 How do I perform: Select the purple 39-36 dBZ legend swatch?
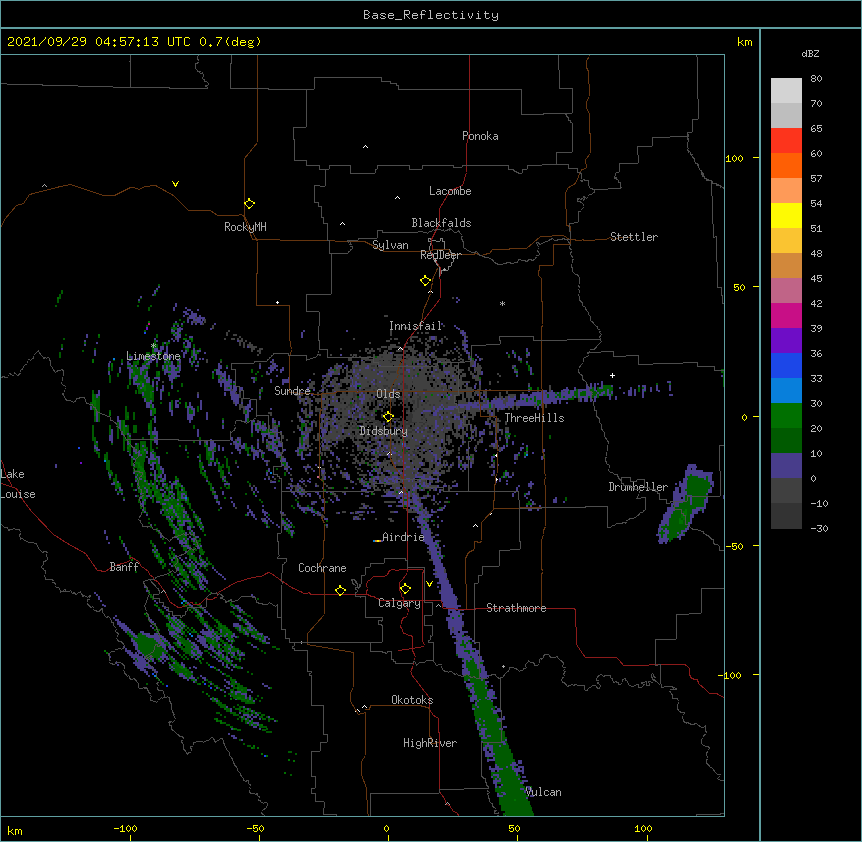point(786,341)
